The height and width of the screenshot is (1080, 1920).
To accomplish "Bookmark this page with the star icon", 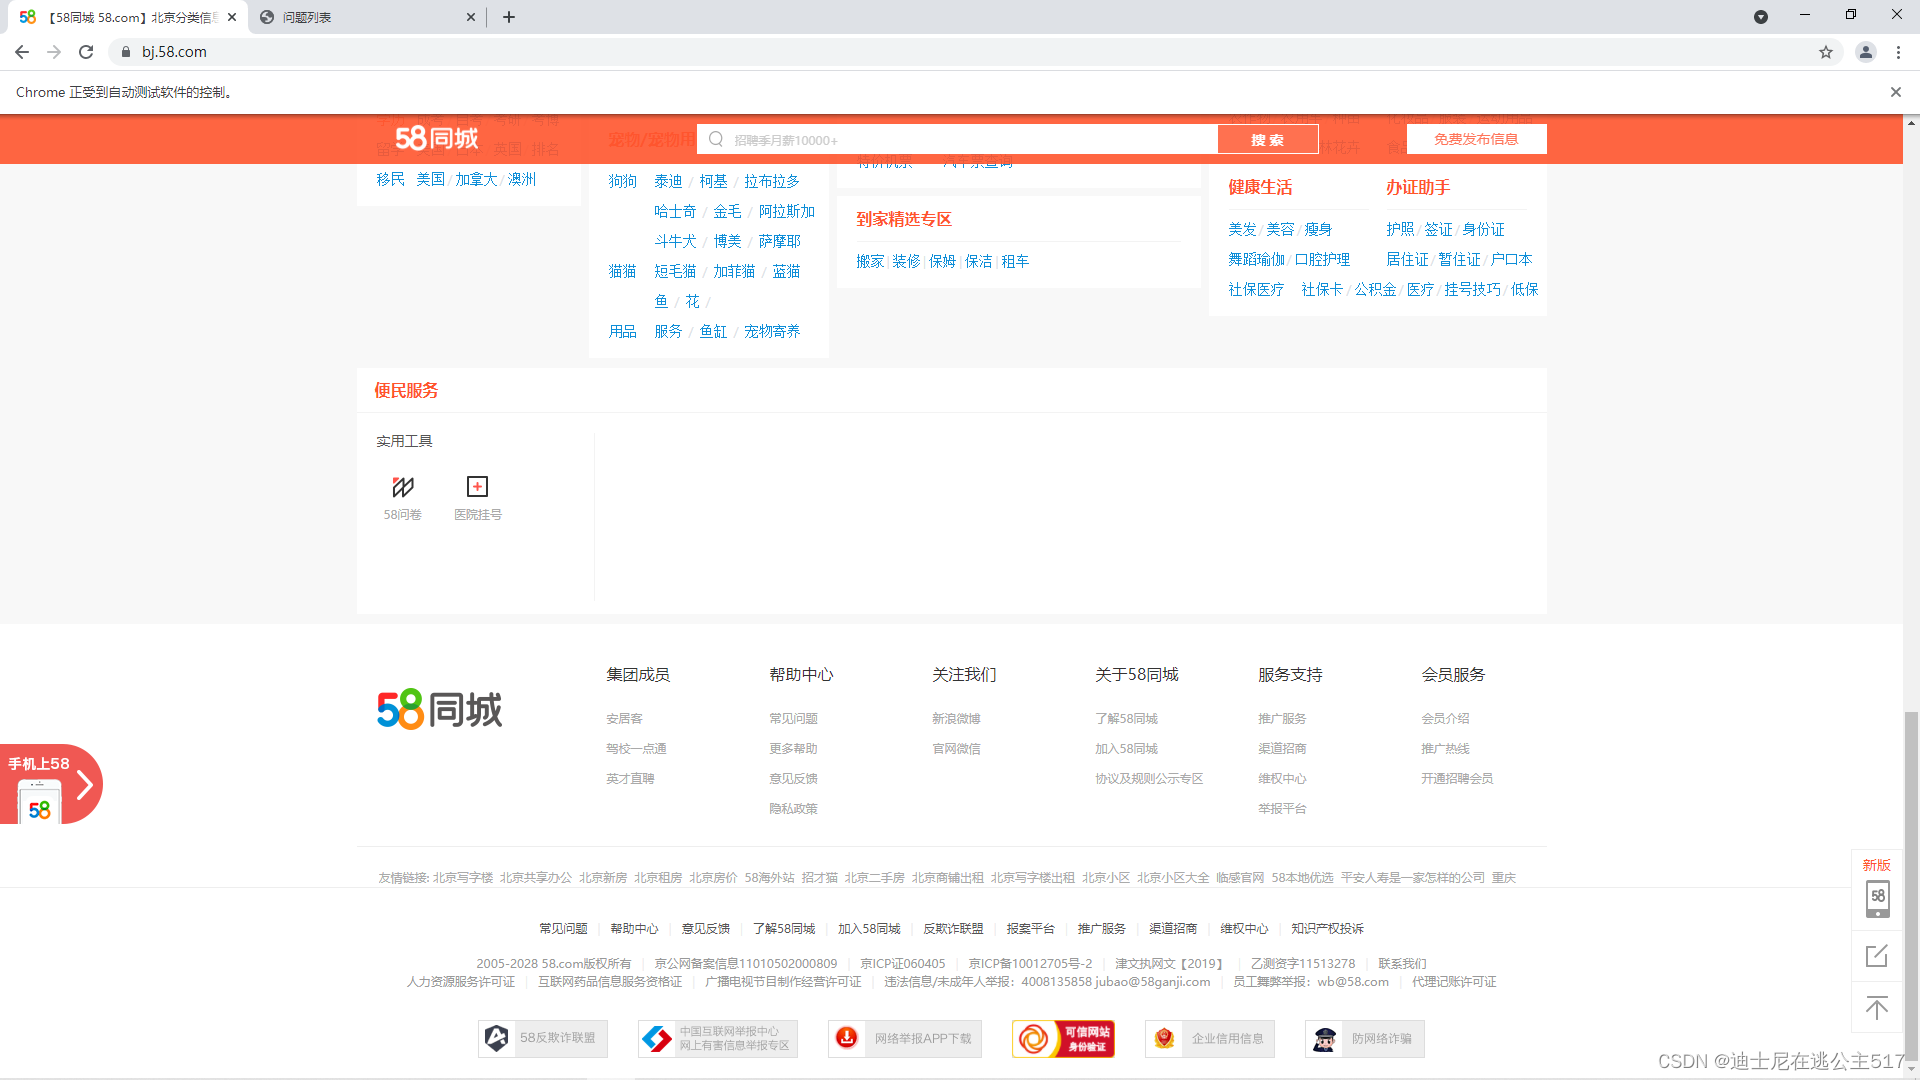I will (1826, 52).
